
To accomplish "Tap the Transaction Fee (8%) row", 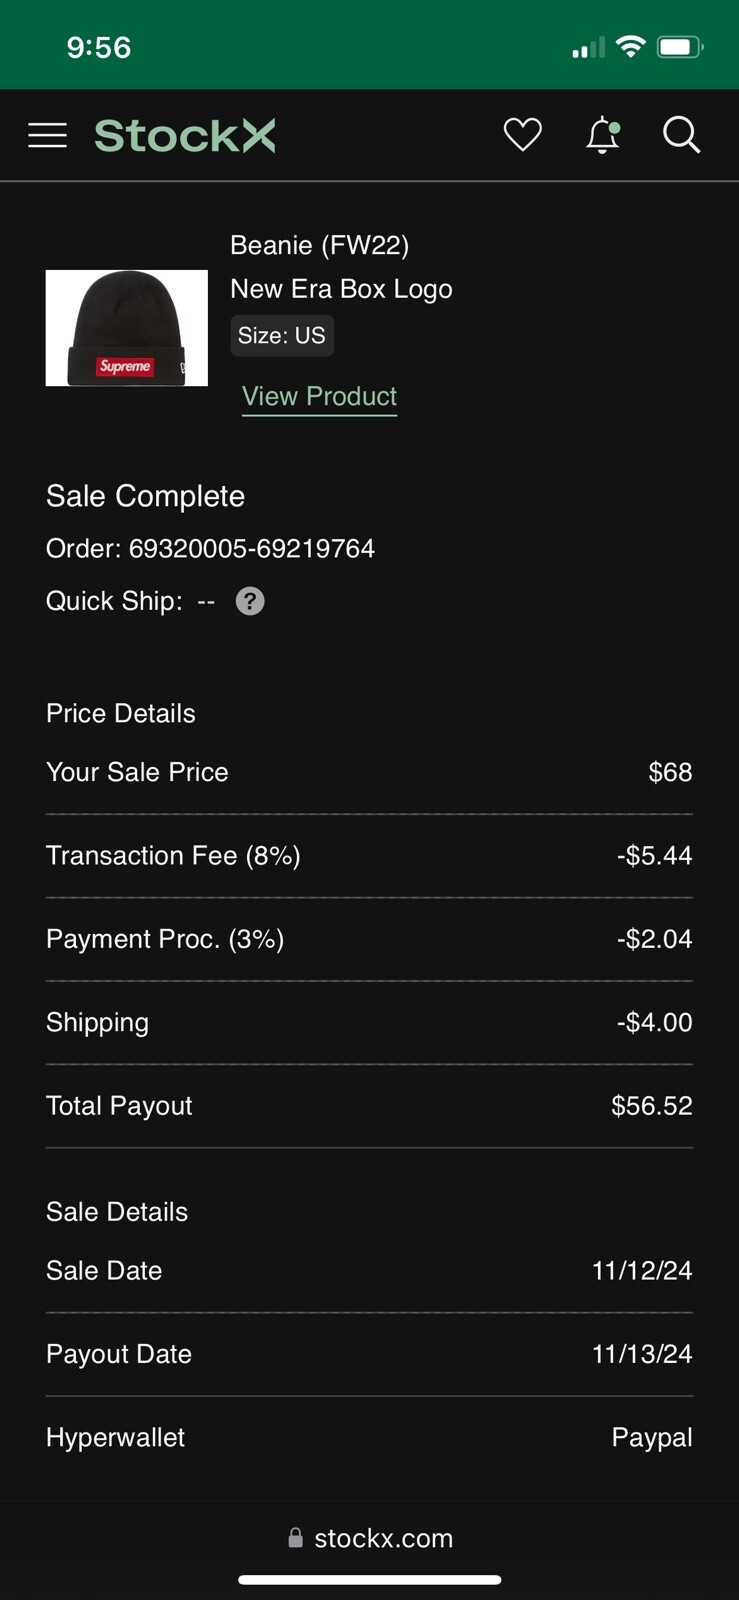I will pyautogui.click(x=369, y=856).
